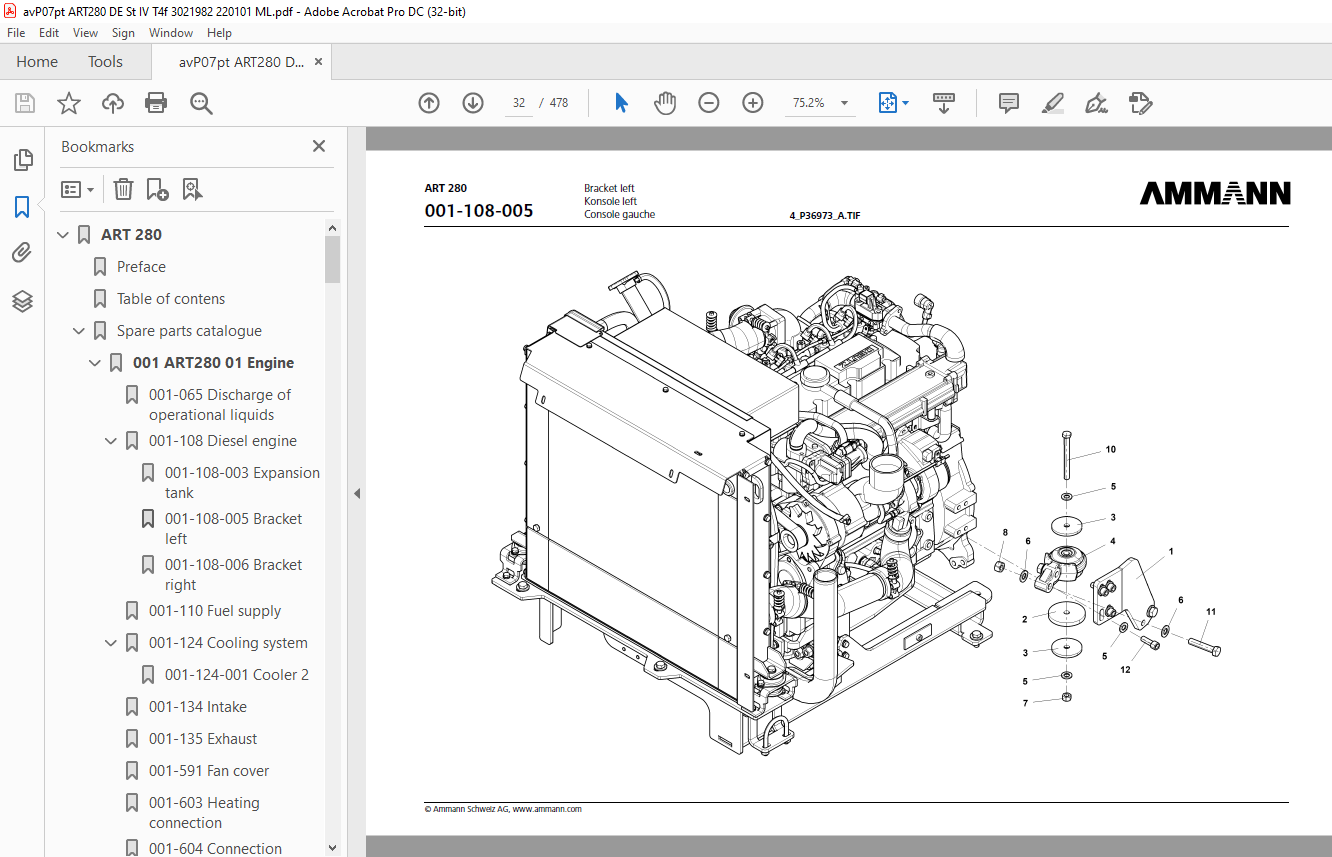Screen dimensions: 1332x857
Task: Click the zoom percentage field
Action: coord(808,103)
